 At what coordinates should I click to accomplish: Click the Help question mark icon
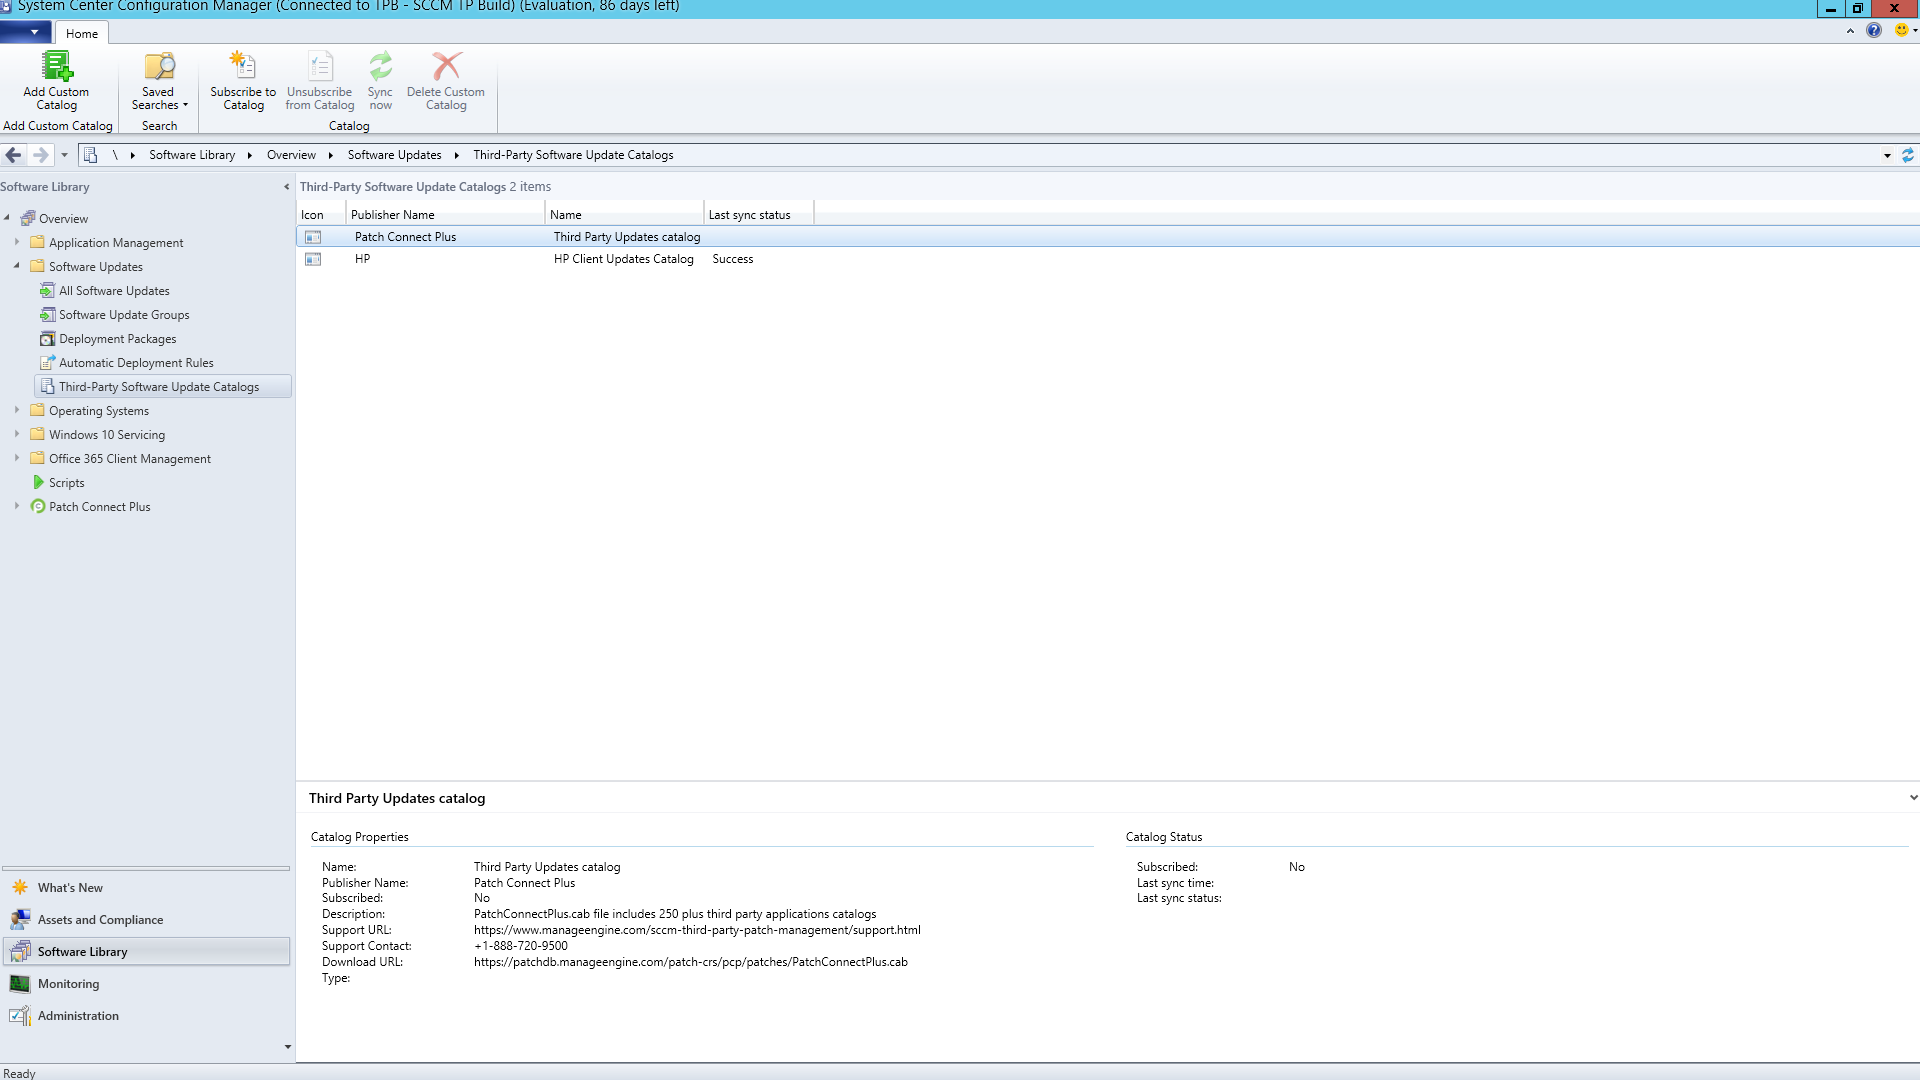[1874, 30]
